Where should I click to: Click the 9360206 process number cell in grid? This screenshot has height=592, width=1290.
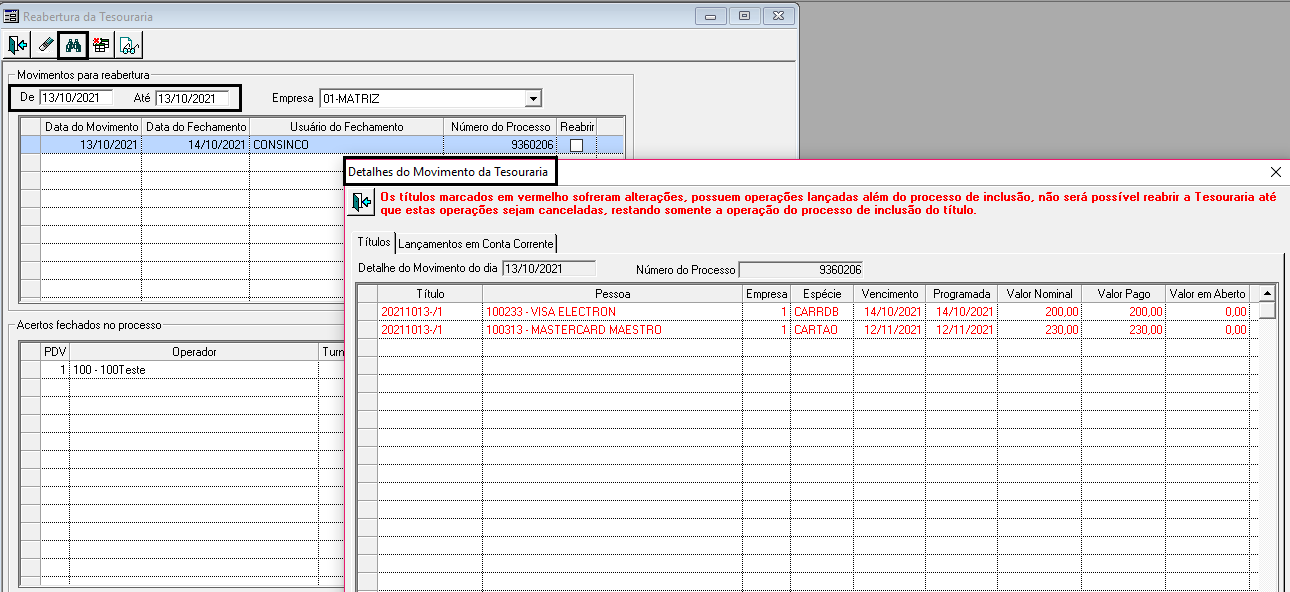point(500,145)
